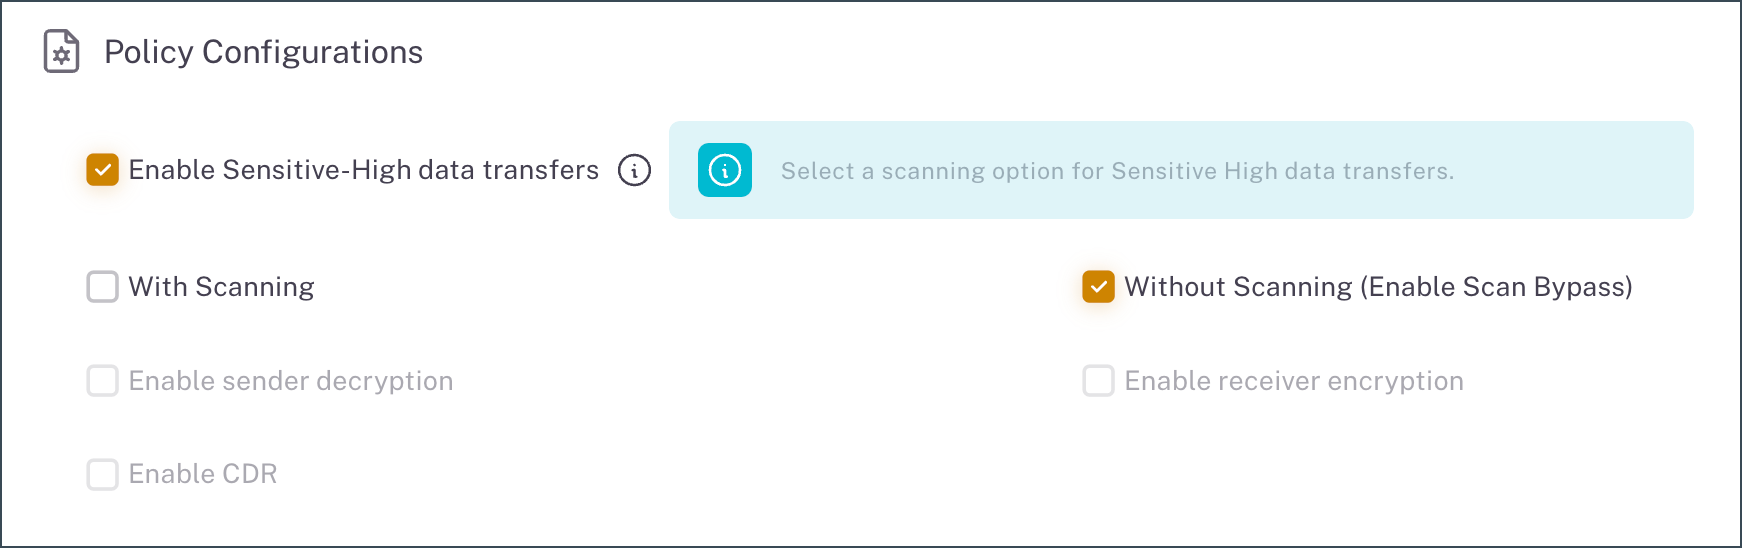This screenshot has height=548, width=1742.
Task: Click the Enable CDR label text
Action: (202, 474)
